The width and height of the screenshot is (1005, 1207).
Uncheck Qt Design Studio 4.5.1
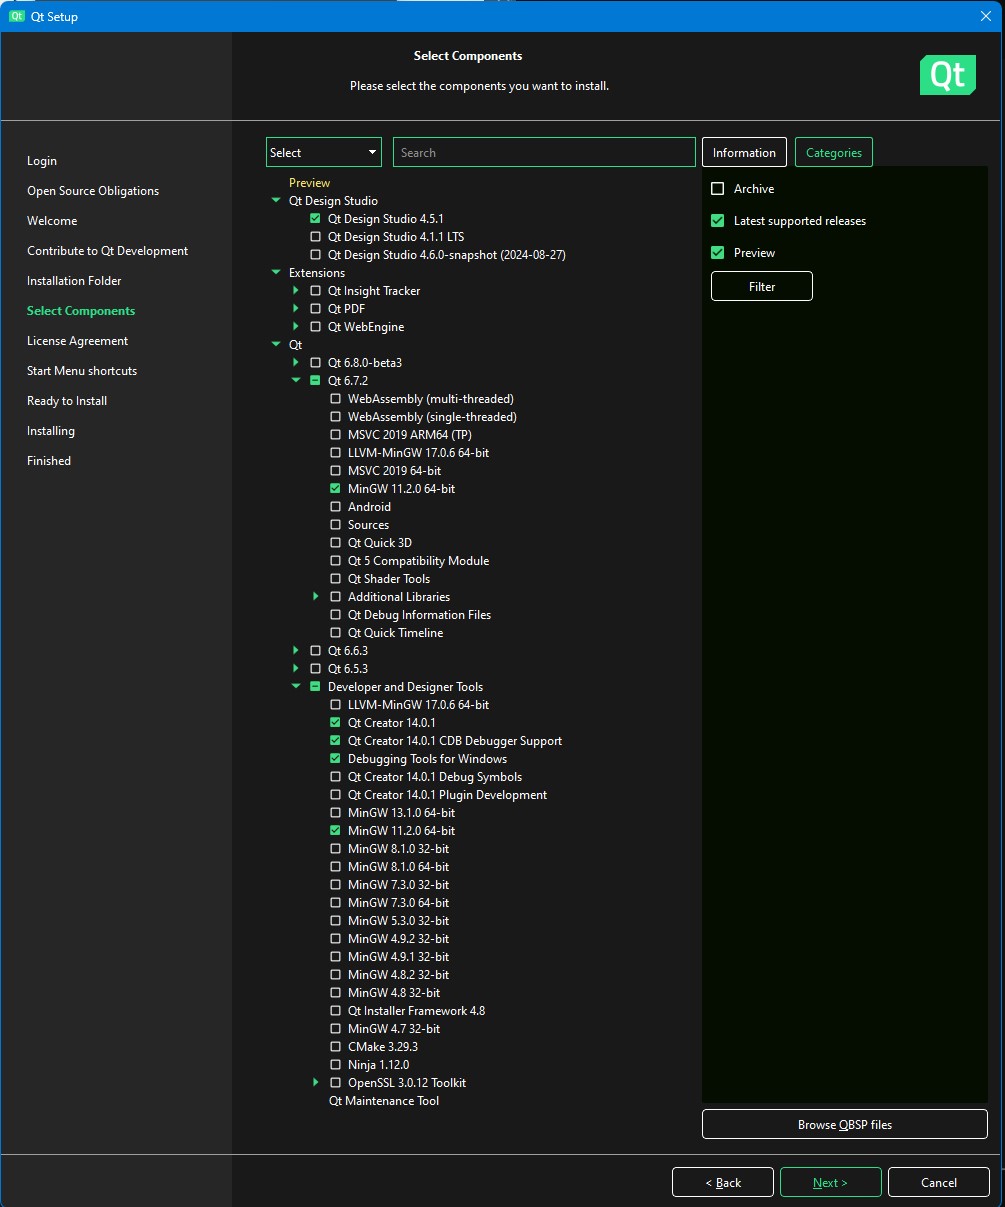tap(316, 219)
